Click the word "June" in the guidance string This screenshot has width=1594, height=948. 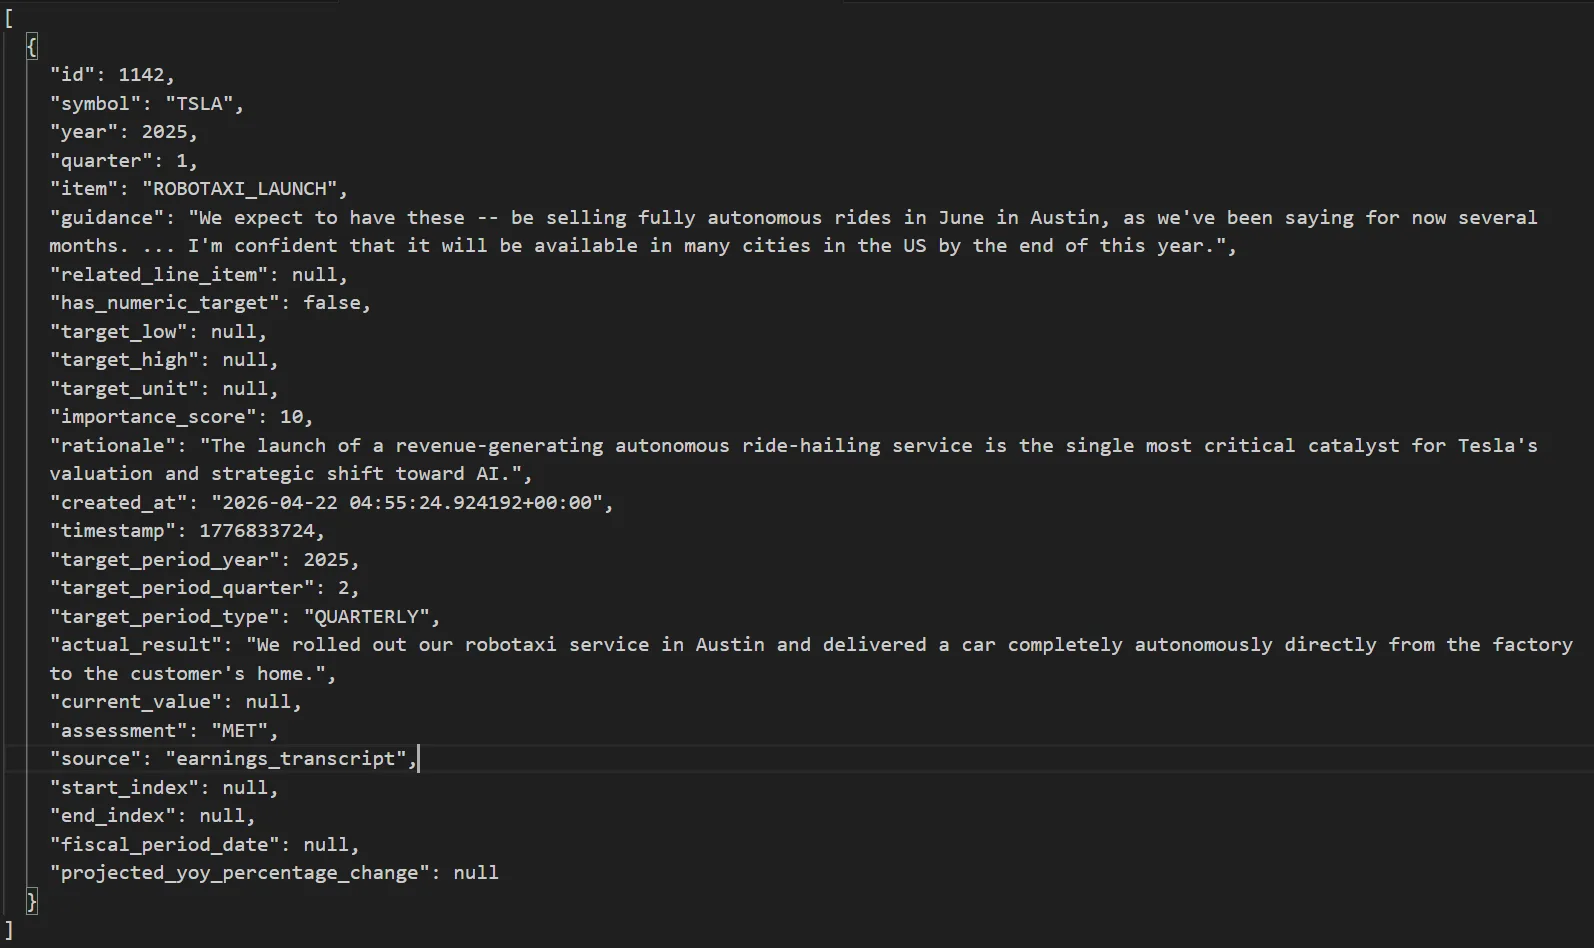(x=960, y=218)
